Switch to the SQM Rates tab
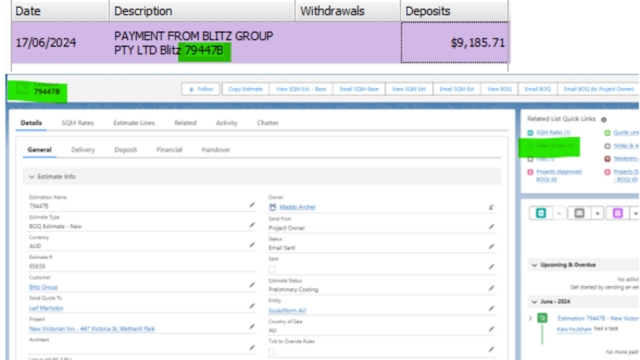640x360 pixels. (78, 123)
